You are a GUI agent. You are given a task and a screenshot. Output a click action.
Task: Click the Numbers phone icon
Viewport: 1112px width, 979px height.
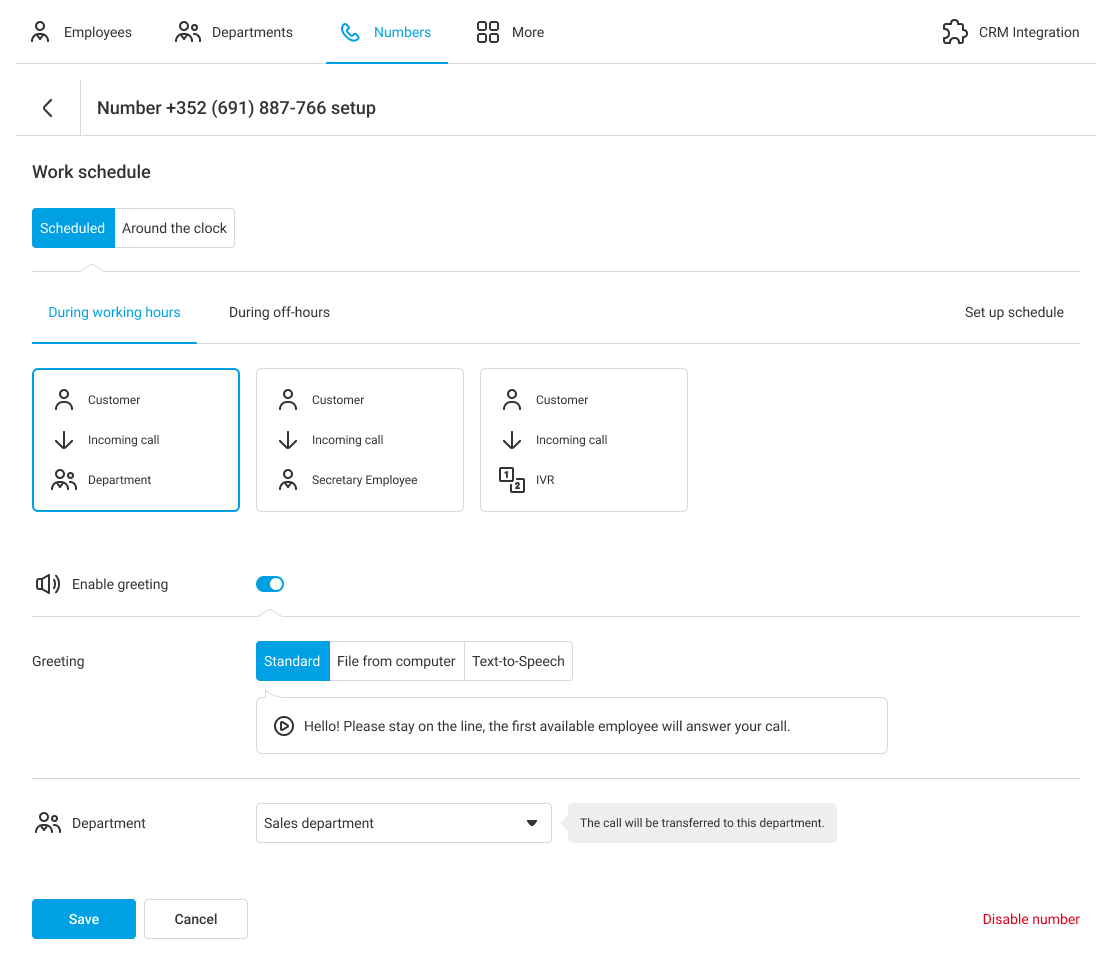point(350,32)
